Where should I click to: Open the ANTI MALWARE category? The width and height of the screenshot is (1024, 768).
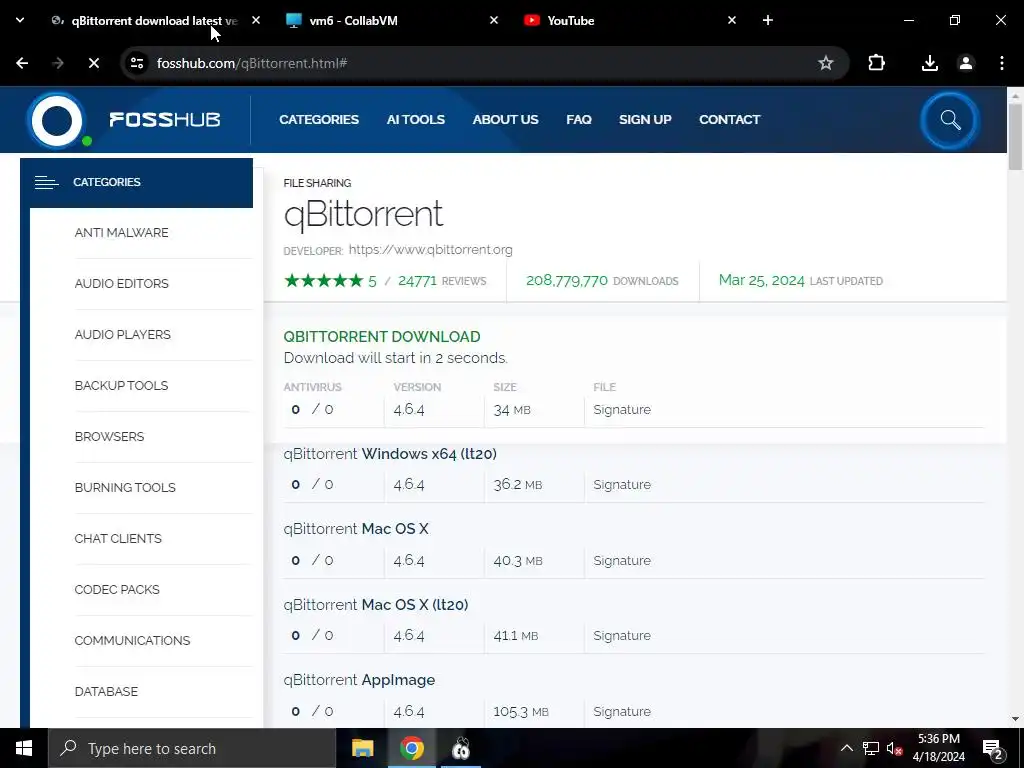pyautogui.click(x=121, y=232)
